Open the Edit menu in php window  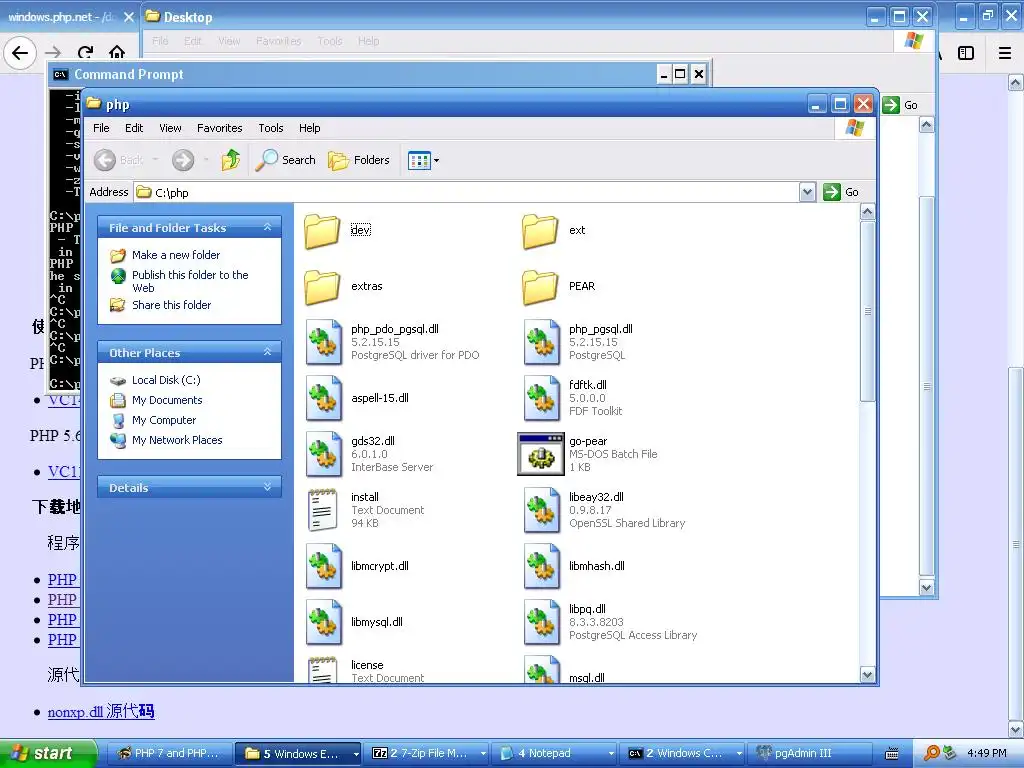click(134, 128)
